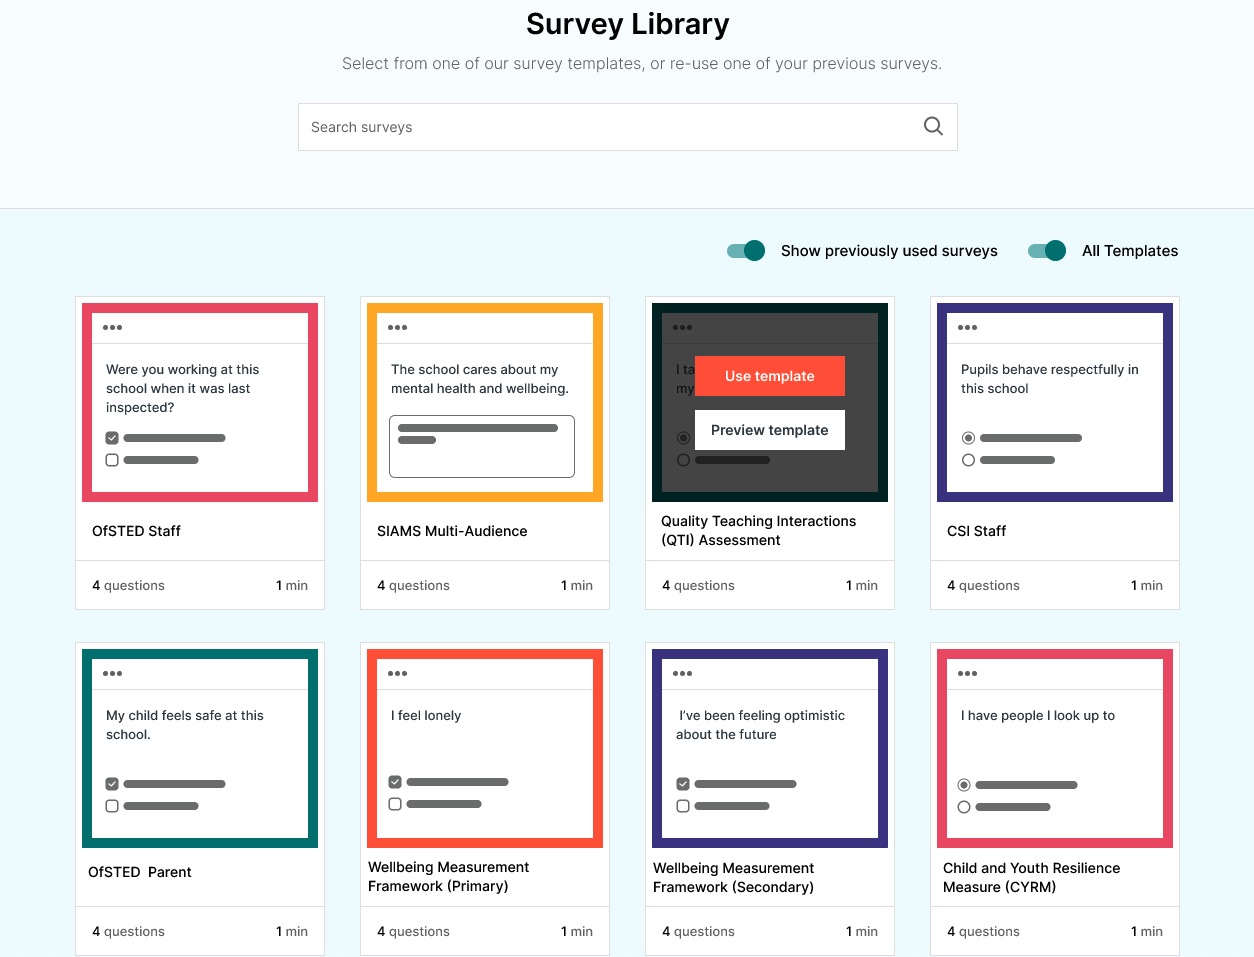
Task: Turn off the All Templates toggle
Action: coord(1046,251)
